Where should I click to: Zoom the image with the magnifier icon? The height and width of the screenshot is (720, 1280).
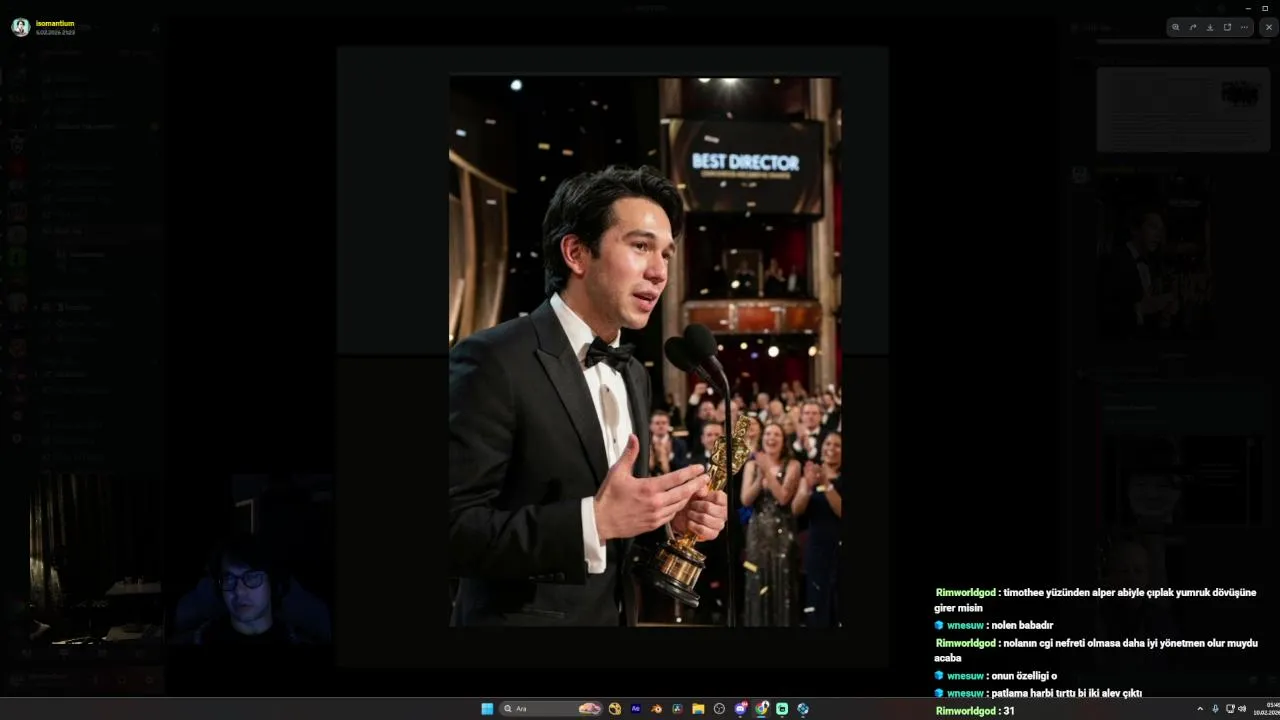(1176, 28)
